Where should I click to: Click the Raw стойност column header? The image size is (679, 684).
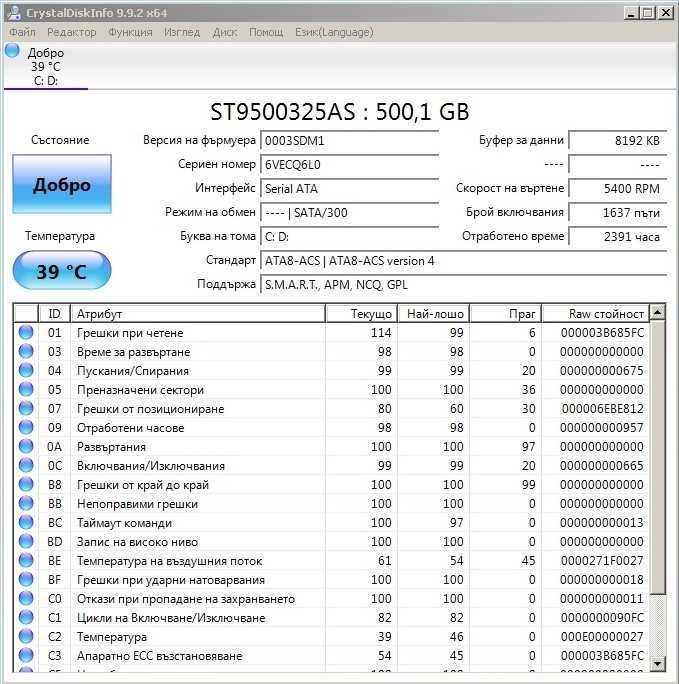point(596,314)
